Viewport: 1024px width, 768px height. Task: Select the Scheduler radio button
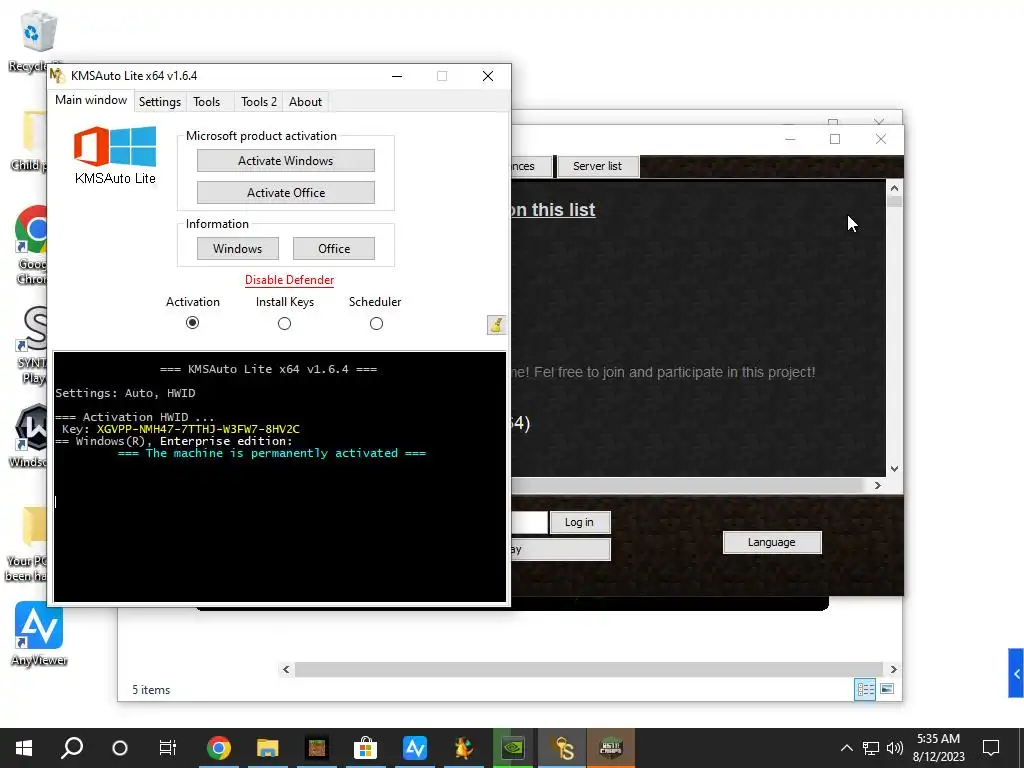point(376,323)
